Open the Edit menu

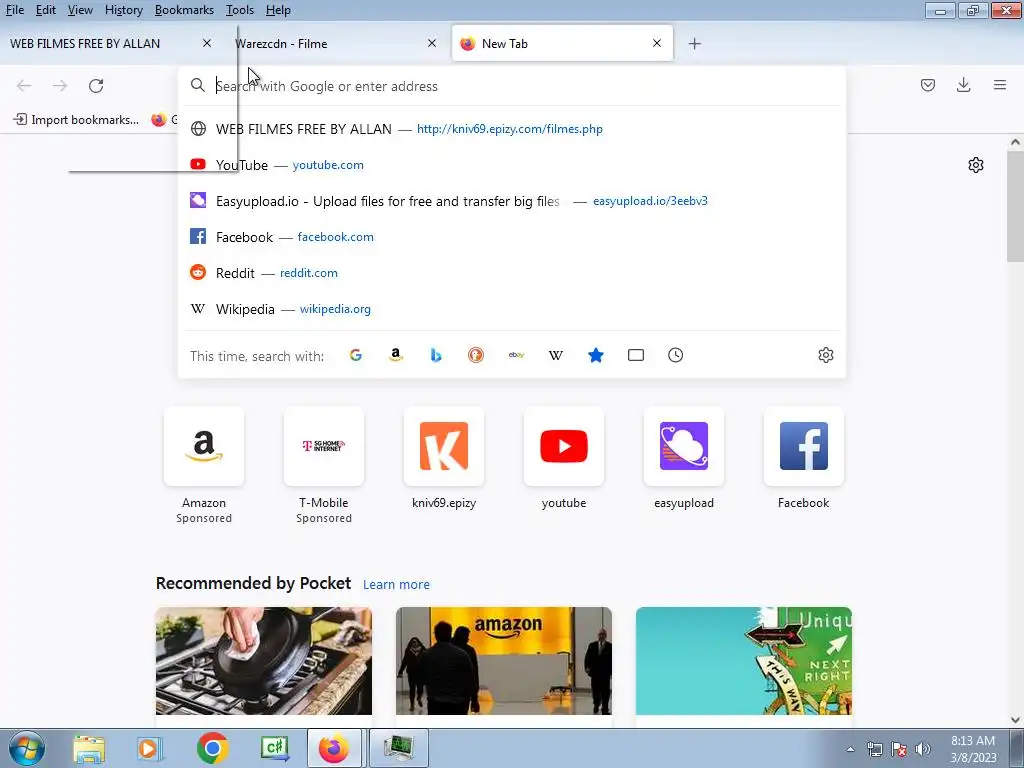[x=46, y=10]
